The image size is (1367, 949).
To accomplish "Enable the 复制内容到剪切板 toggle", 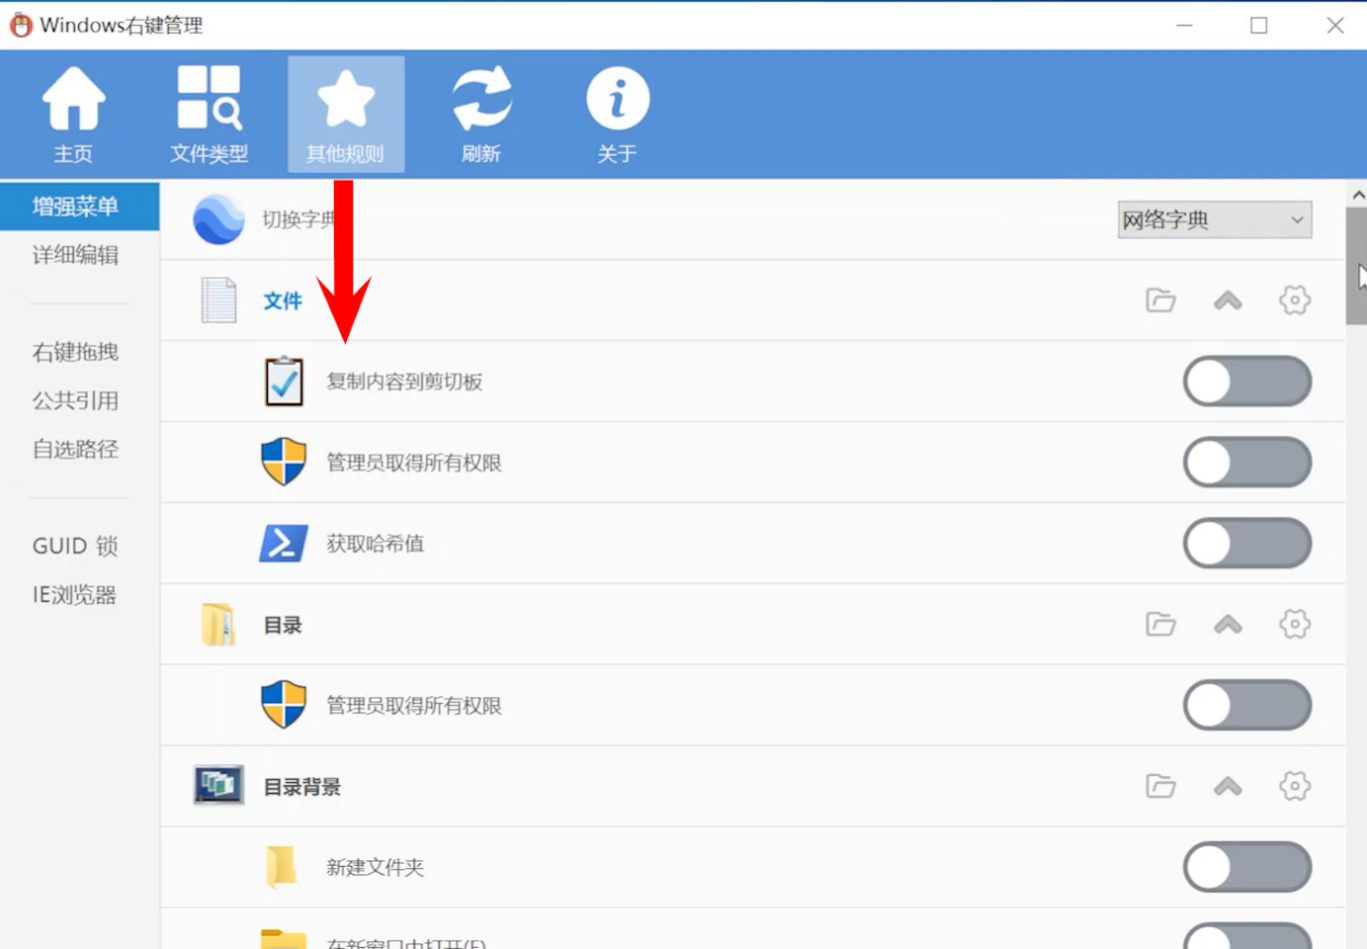I will [x=1246, y=382].
